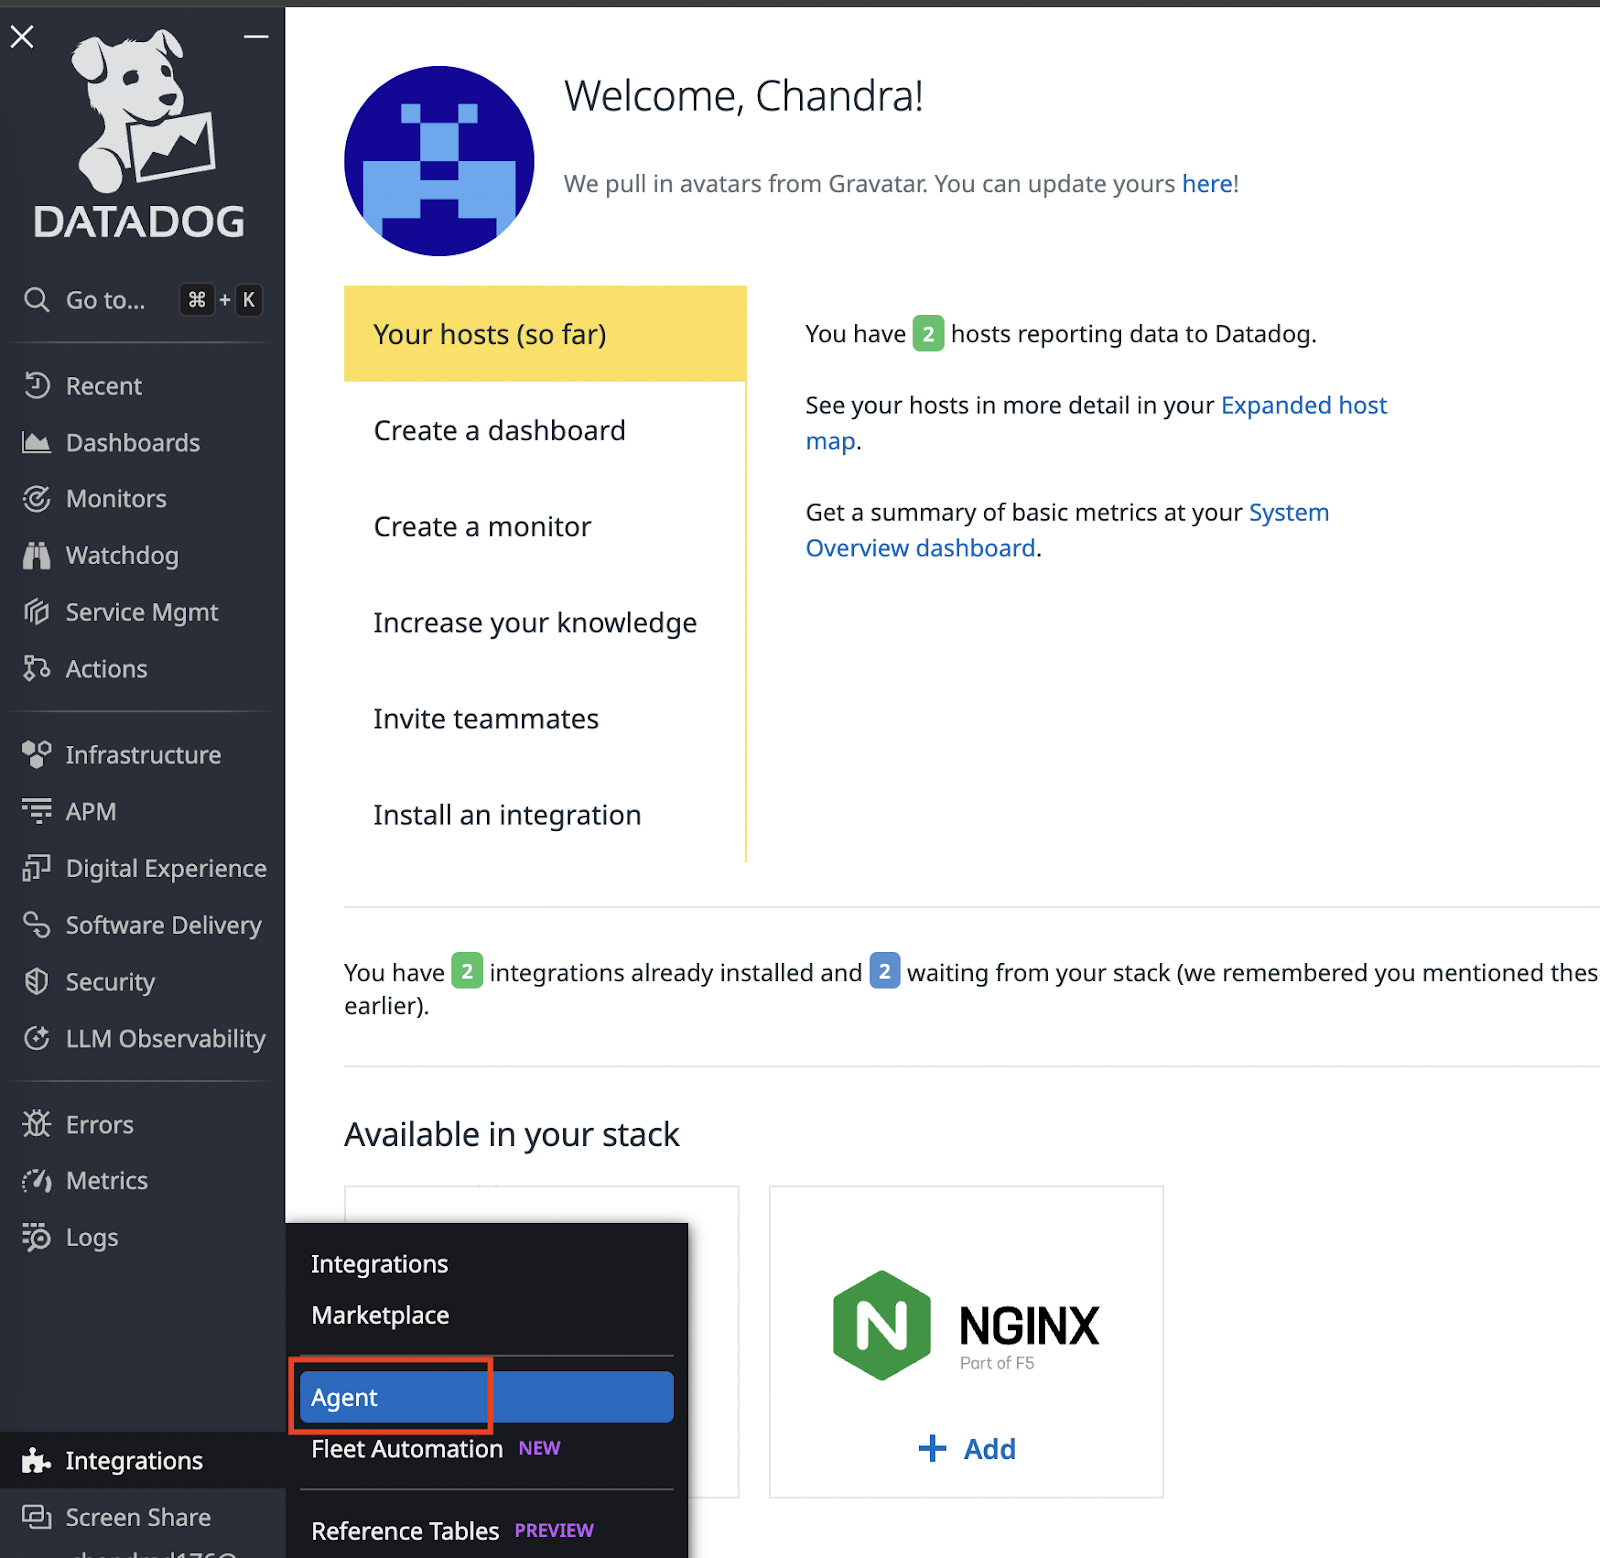Open the System Overview dashboard link
The height and width of the screenshot is (1558, 1600).
[x=1289, y=512]
